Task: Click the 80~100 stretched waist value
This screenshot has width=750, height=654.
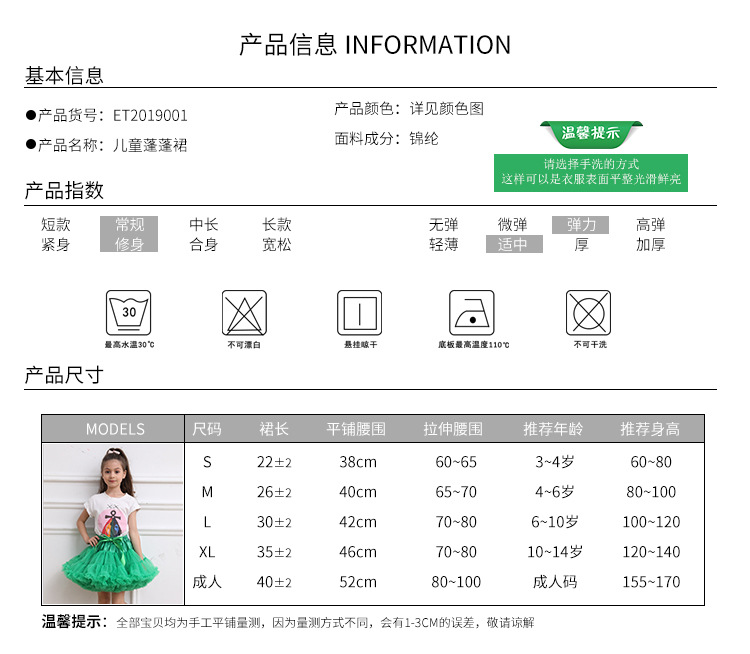Action: coord(456,582)
